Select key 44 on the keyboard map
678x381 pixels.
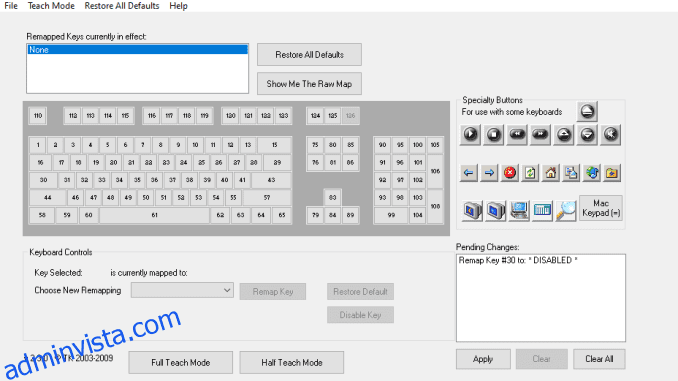click(48, 198)
